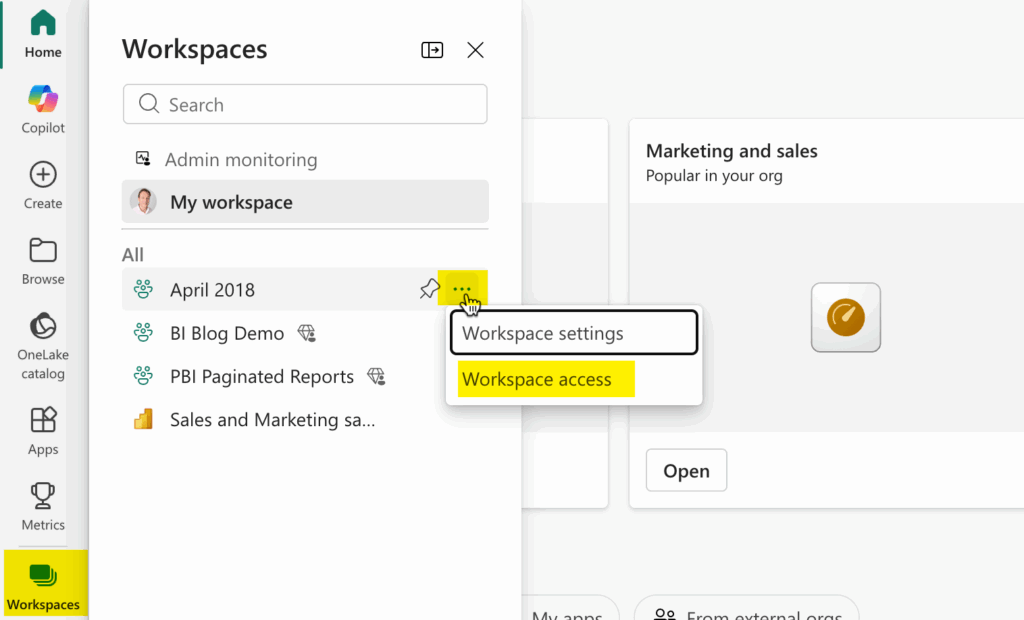Open the Browse folder icon
Viewport: 1024px width, 620px height.
click(x=43, y=260)
